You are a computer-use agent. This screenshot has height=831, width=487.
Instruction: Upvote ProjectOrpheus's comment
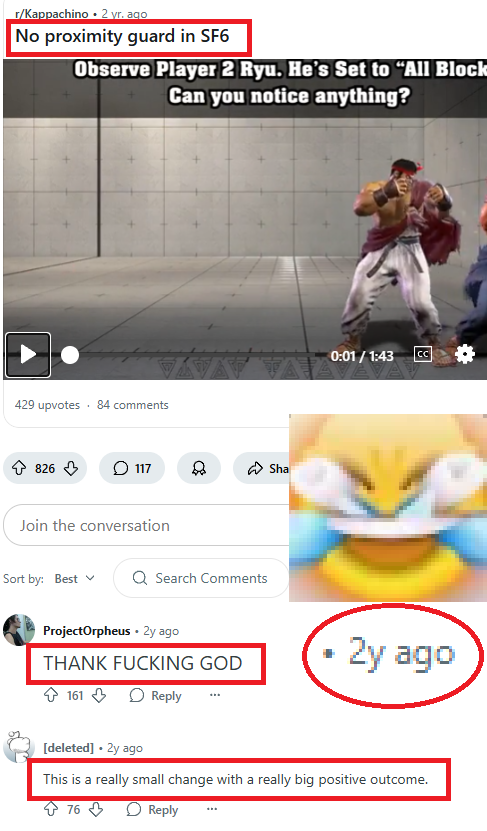[50, 695]
